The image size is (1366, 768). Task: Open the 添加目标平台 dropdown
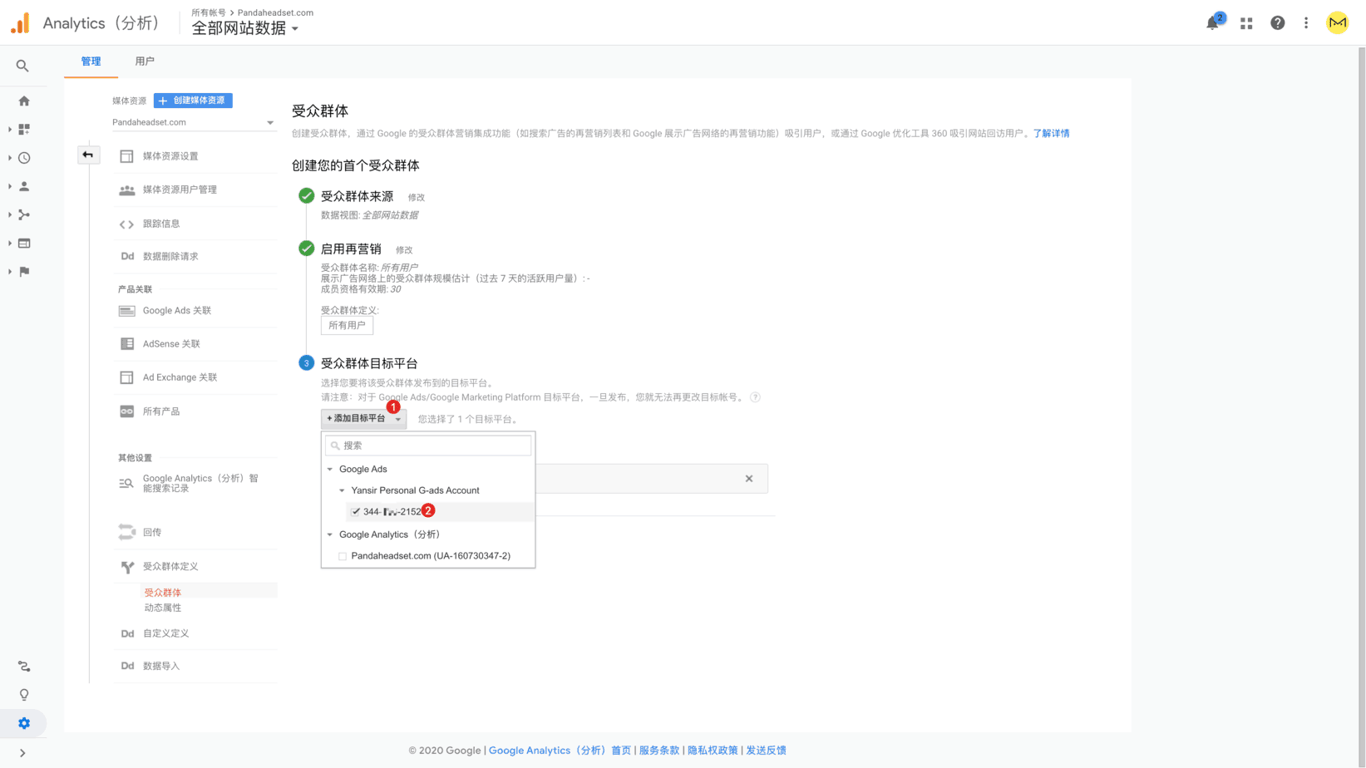pyautogui.click(x=363, y=419)
